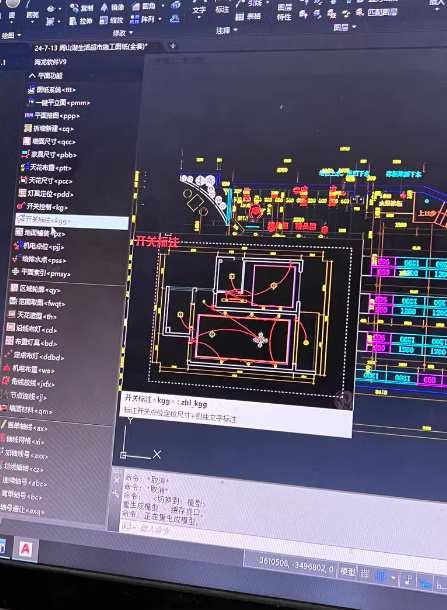This screenshot has height=610, width=447.
Task: Select the 家具尺寸 <pbb> tool
Action: 49,154
